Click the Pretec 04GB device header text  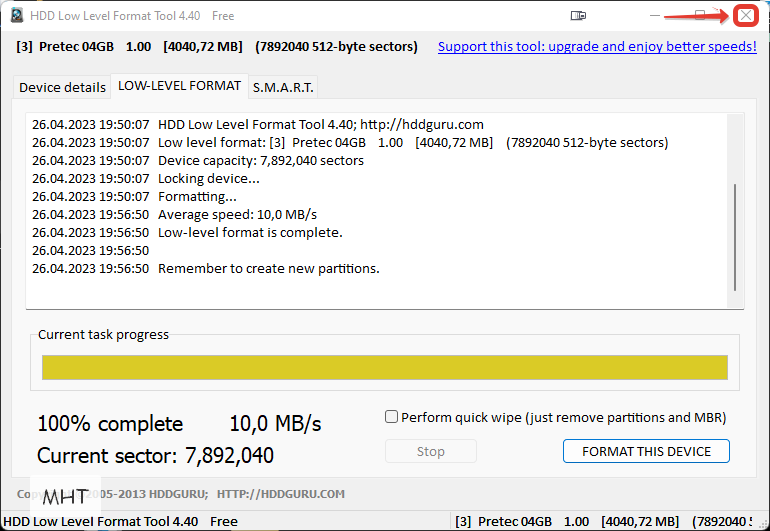217,47
